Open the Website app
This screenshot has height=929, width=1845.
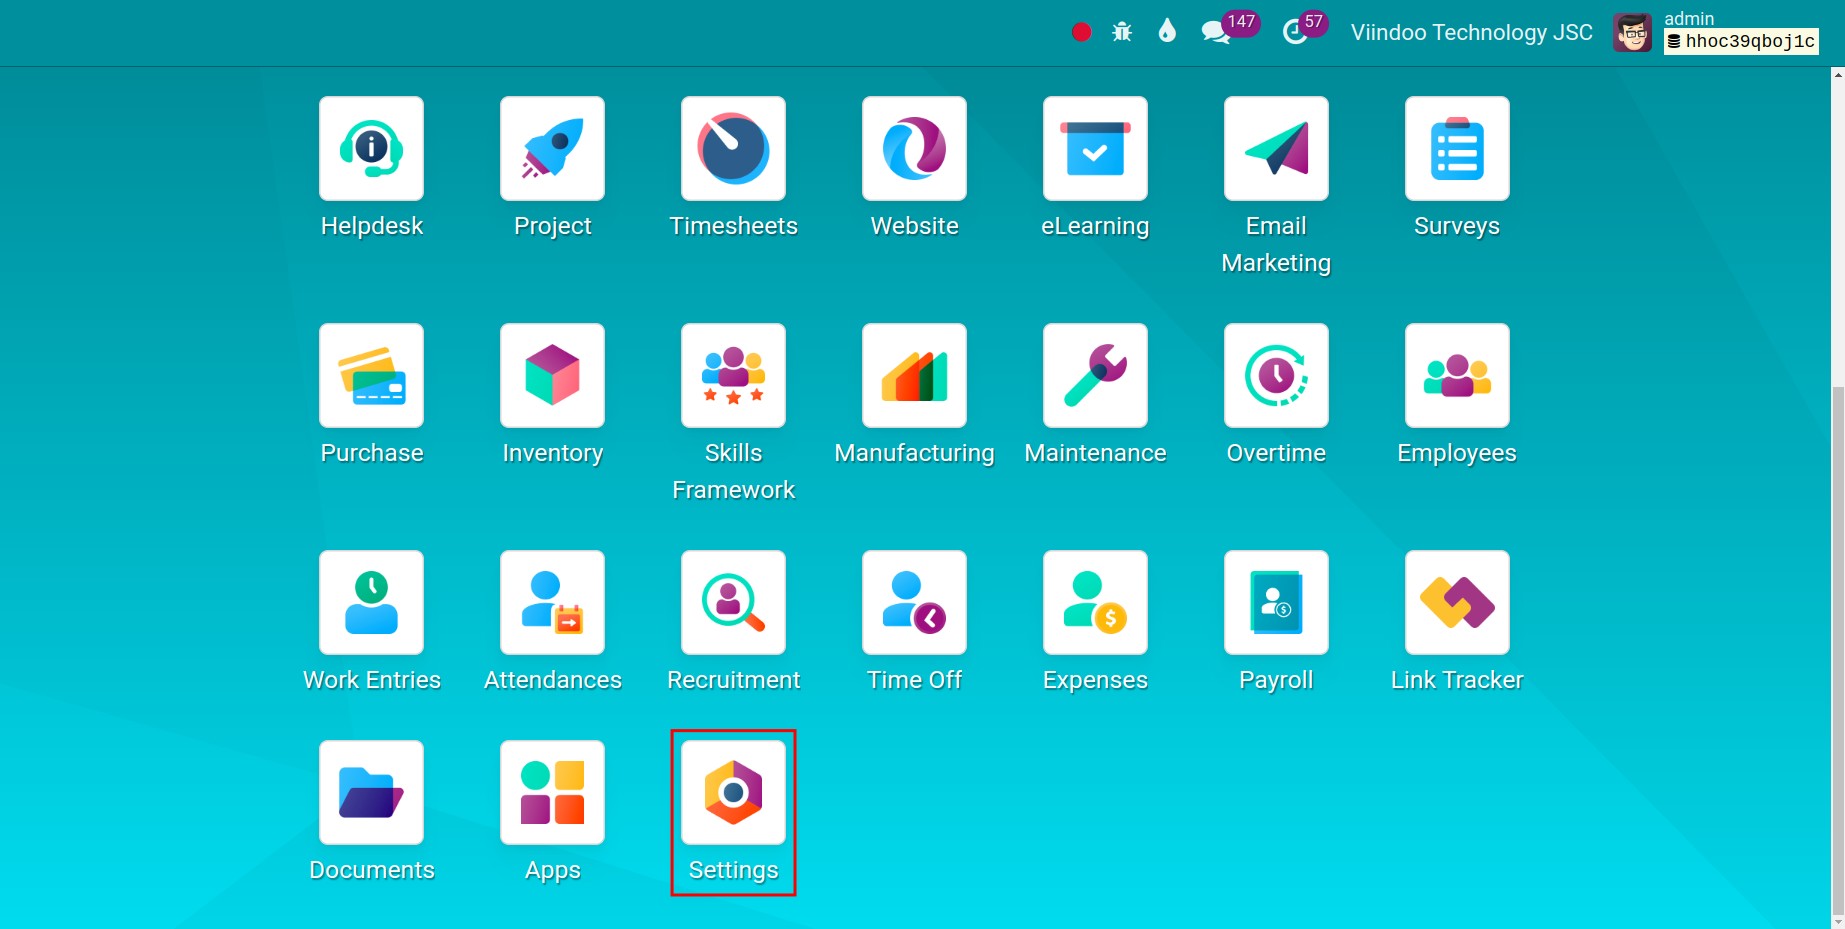tap(914, 149)
